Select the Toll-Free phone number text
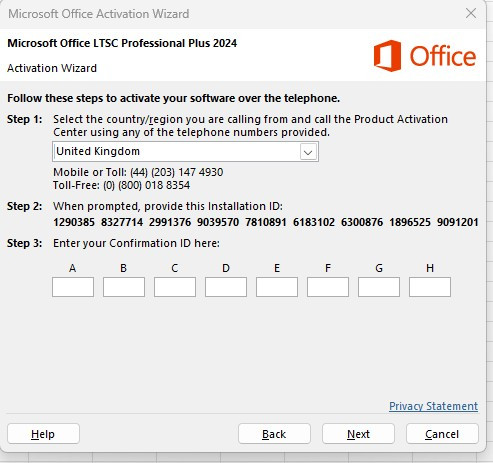This screenshot has height=463, width=493. (x=121, y=185)
